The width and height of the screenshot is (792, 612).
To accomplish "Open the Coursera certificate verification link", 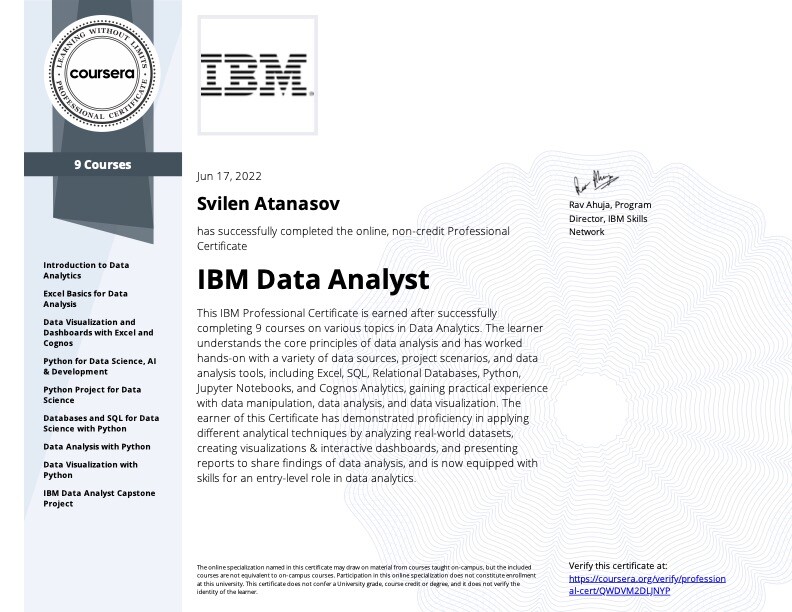I will click(647, 585).
